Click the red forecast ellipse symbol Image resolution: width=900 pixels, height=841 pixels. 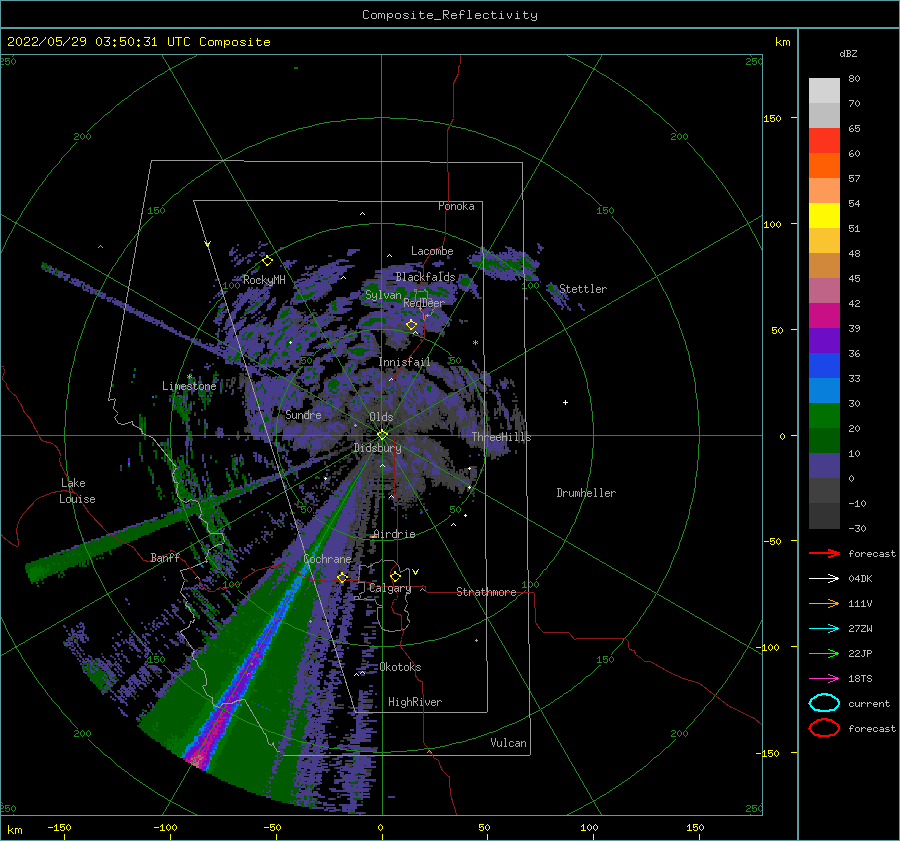[x=824, y=728]
